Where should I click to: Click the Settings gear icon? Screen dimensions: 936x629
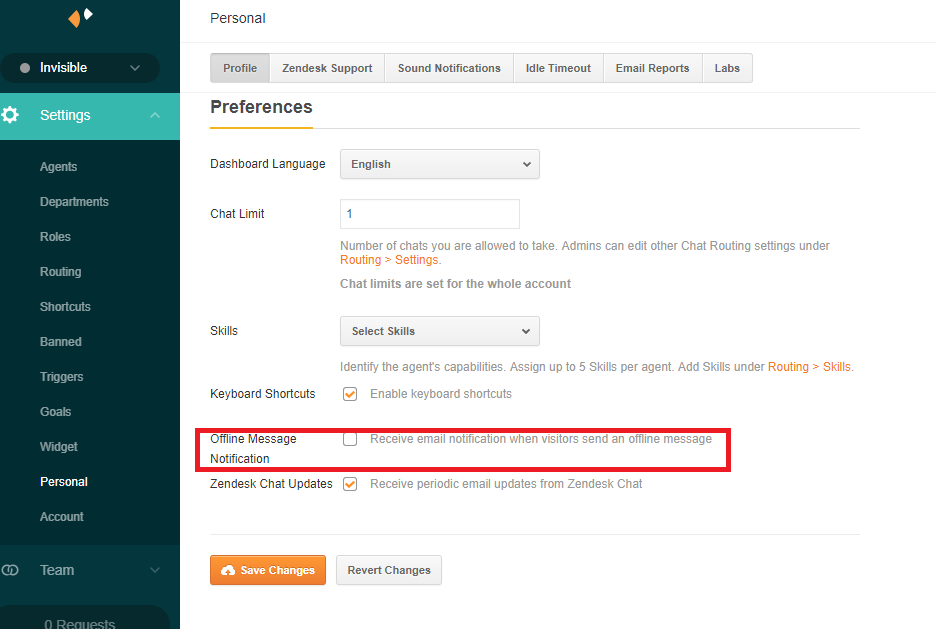(x=11, y=115)
